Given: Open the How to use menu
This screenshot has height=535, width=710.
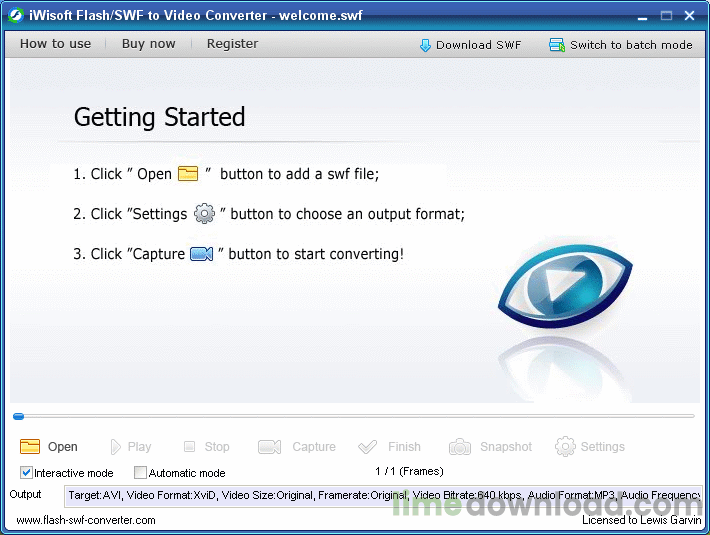Looking at the screenshot, I should (x=55, y=43).
